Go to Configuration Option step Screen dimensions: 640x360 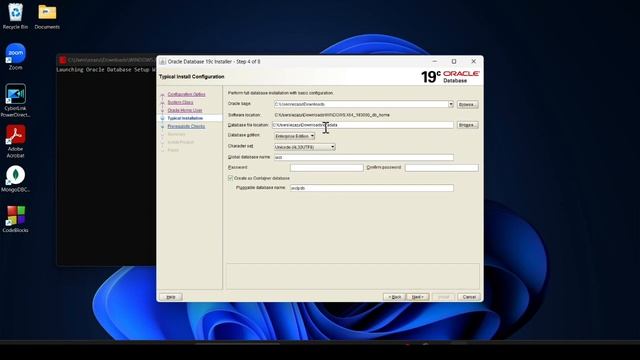pyautogui.click(x=186, y=94)
